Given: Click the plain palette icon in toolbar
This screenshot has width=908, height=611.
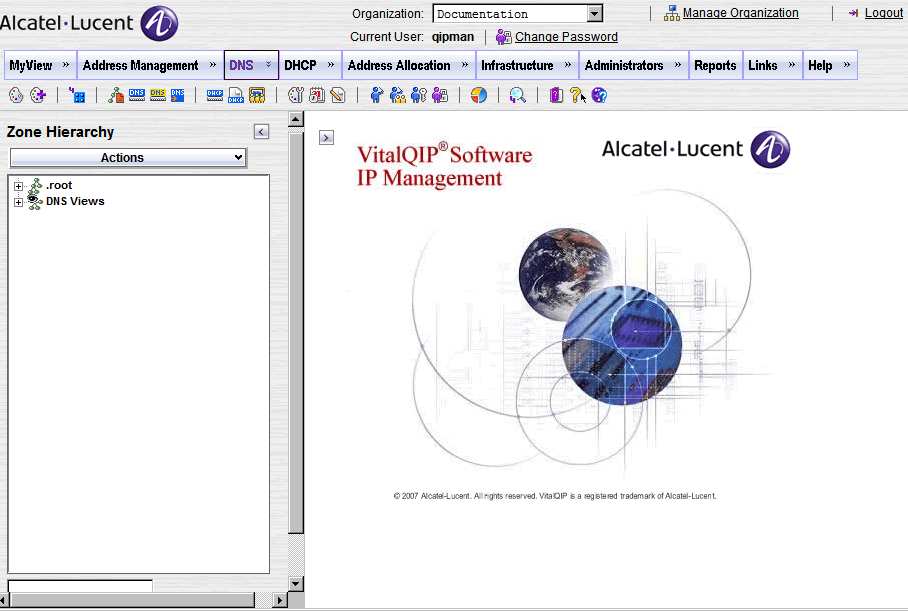Looking at the screenshot, I should click(x=16, y=95).
